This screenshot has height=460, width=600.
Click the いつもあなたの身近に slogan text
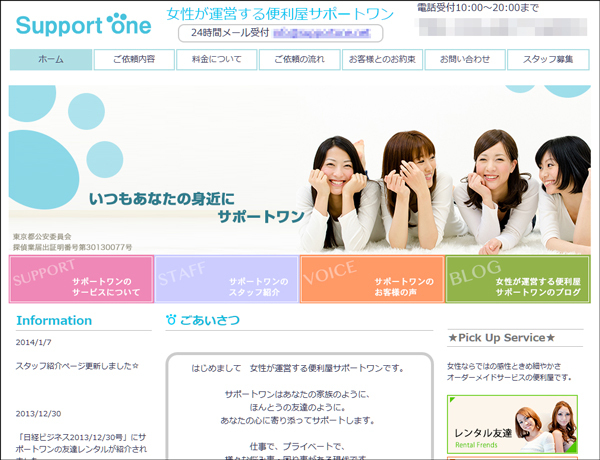(x=161, y=199)
